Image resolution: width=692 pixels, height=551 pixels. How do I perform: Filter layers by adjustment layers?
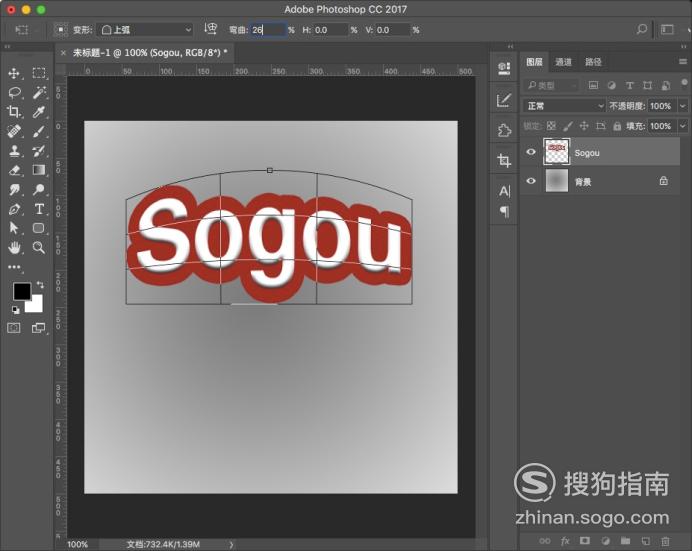(x=611, y=85)
